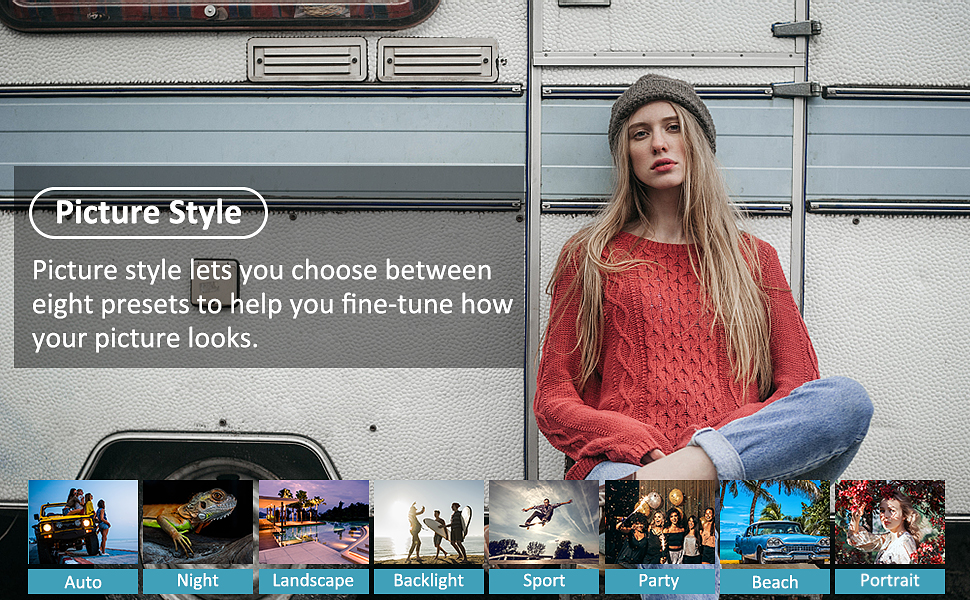The image size is (970, 600).
Task: Click the Sport label button
Action: 544,581
